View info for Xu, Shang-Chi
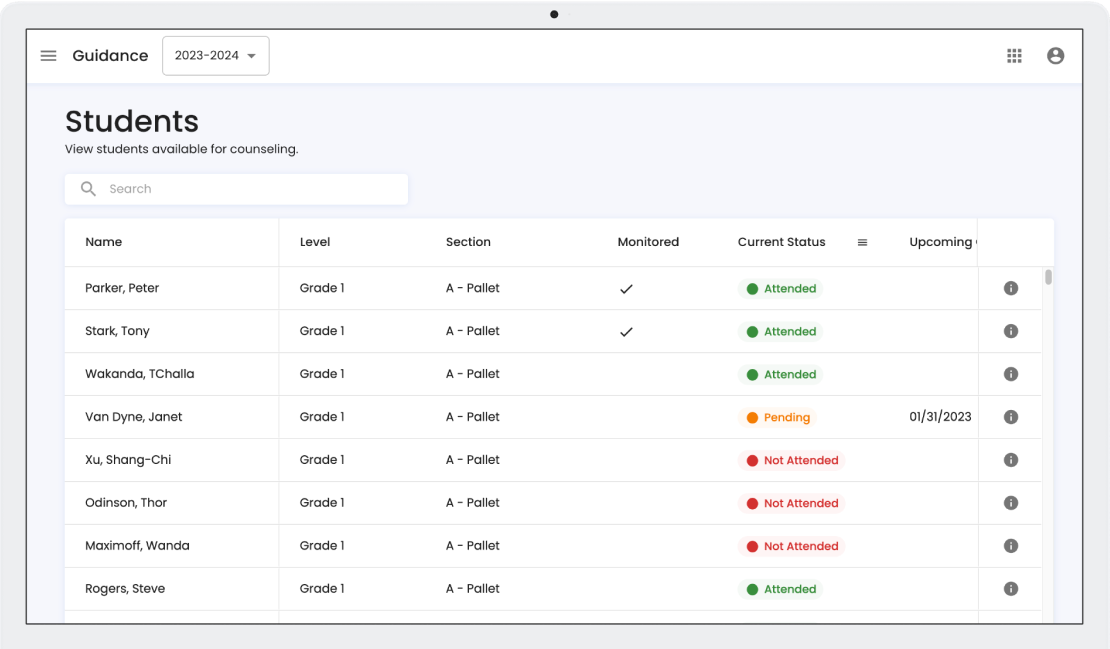The width and height of the screenshot is (1110, 649). [1011, 460]
